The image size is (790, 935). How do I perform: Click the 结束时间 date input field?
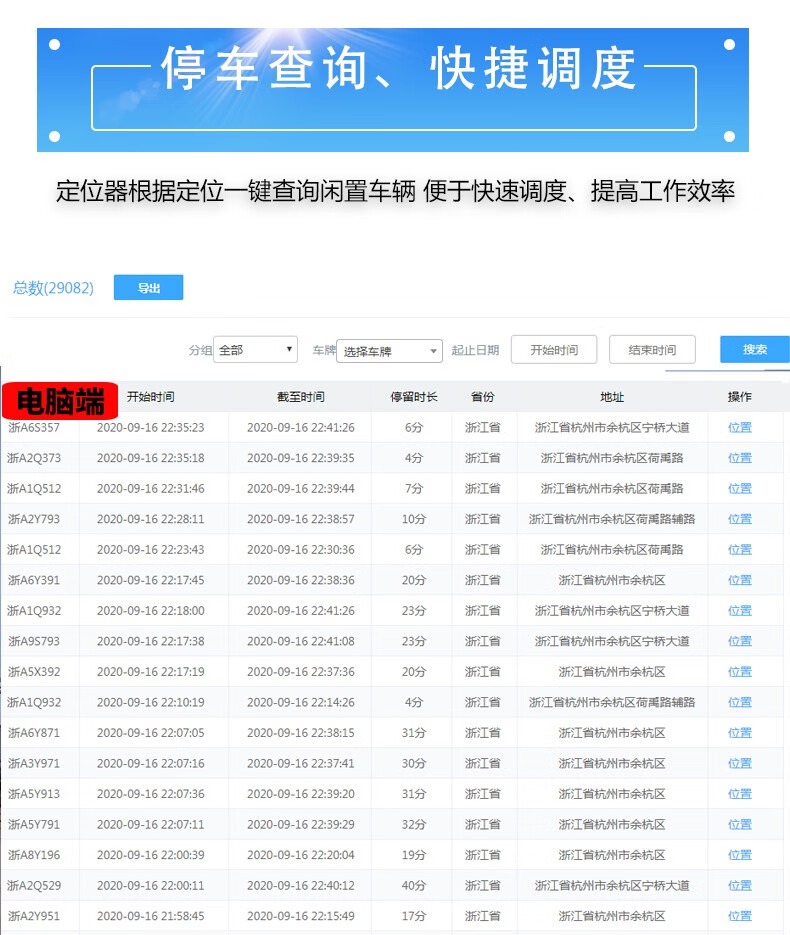[x=652, y=350]
